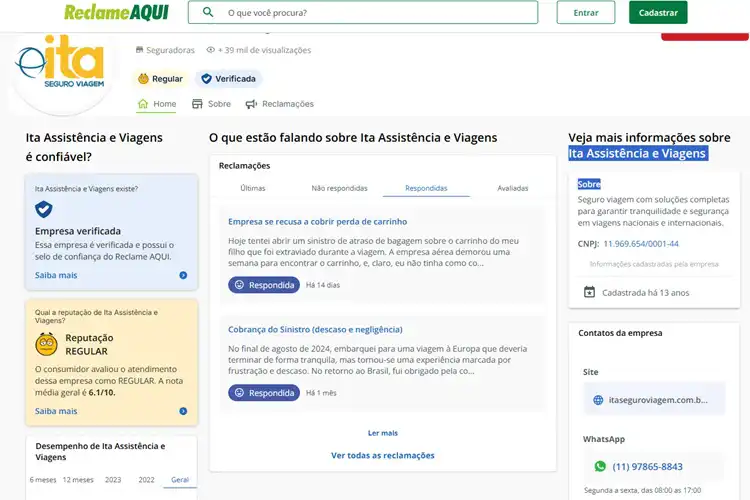
Task: Select the 12 meses performance tab
Action: tap(78, 479)
